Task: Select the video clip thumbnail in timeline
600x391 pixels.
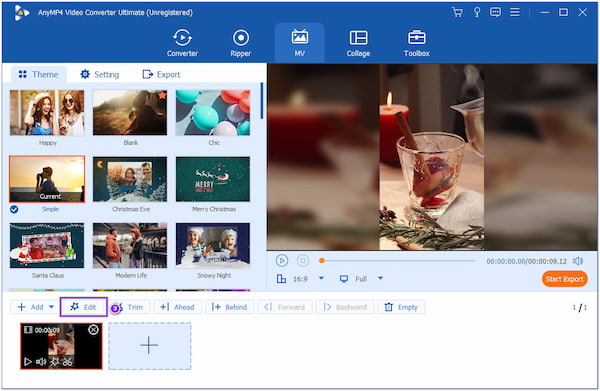Action: pos(61,346)
